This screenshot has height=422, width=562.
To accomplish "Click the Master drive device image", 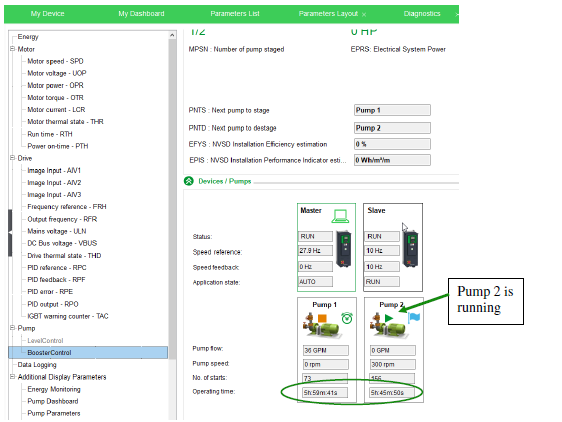I will [x=344, y=249].
